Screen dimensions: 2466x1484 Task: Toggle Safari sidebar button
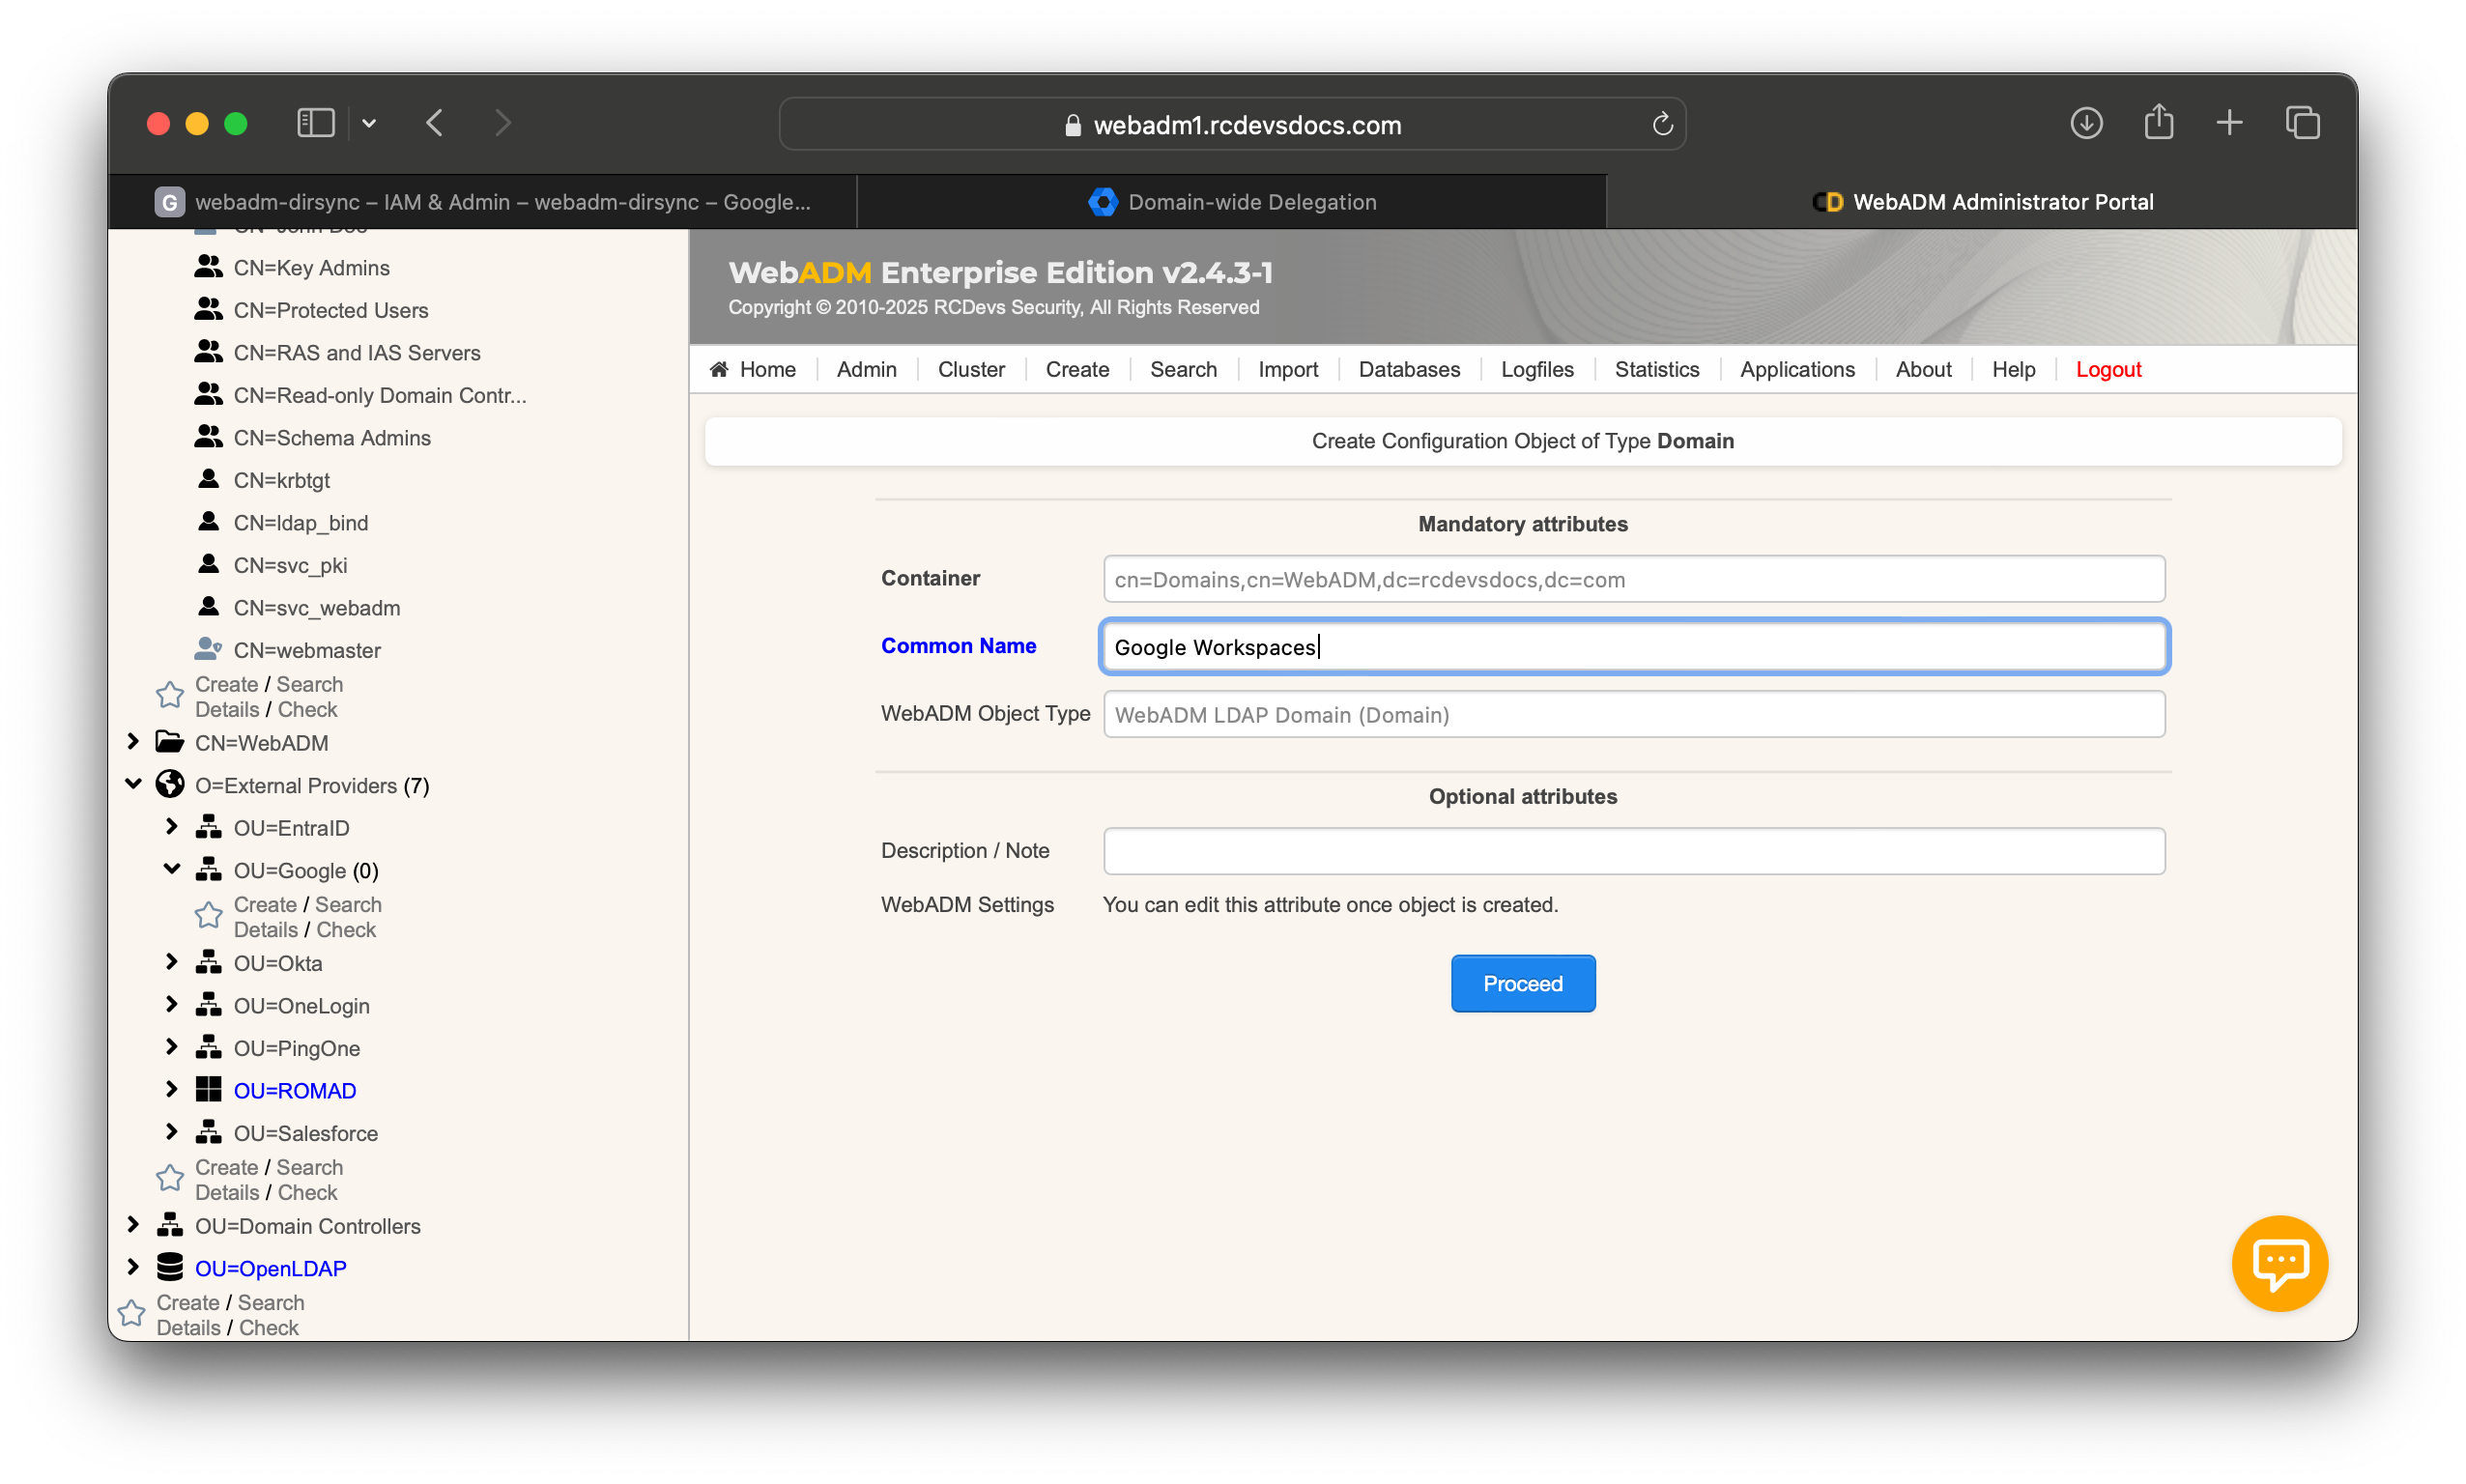coord(315,123)
